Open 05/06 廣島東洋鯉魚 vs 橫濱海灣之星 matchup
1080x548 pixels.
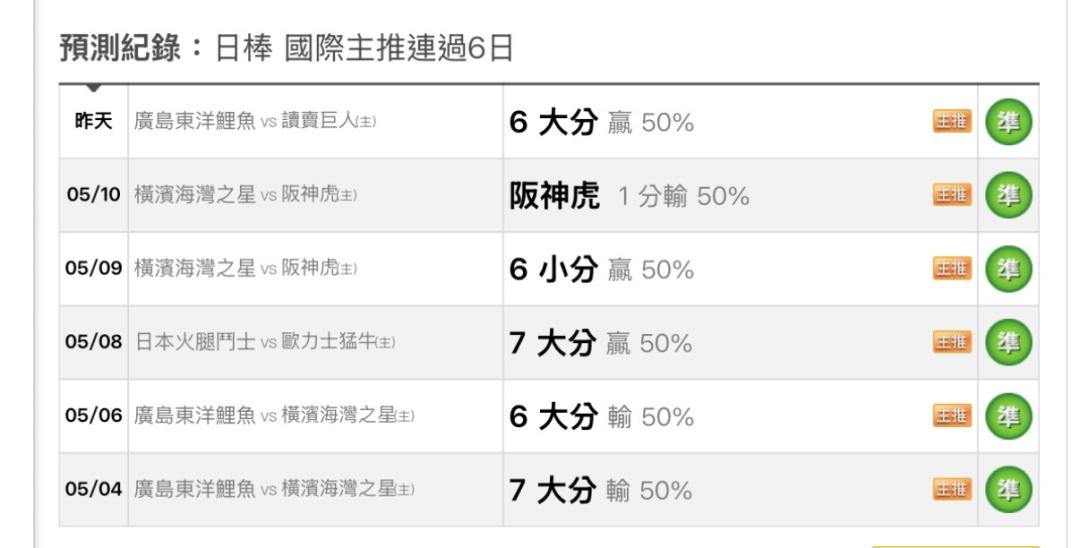click(274, 415)
